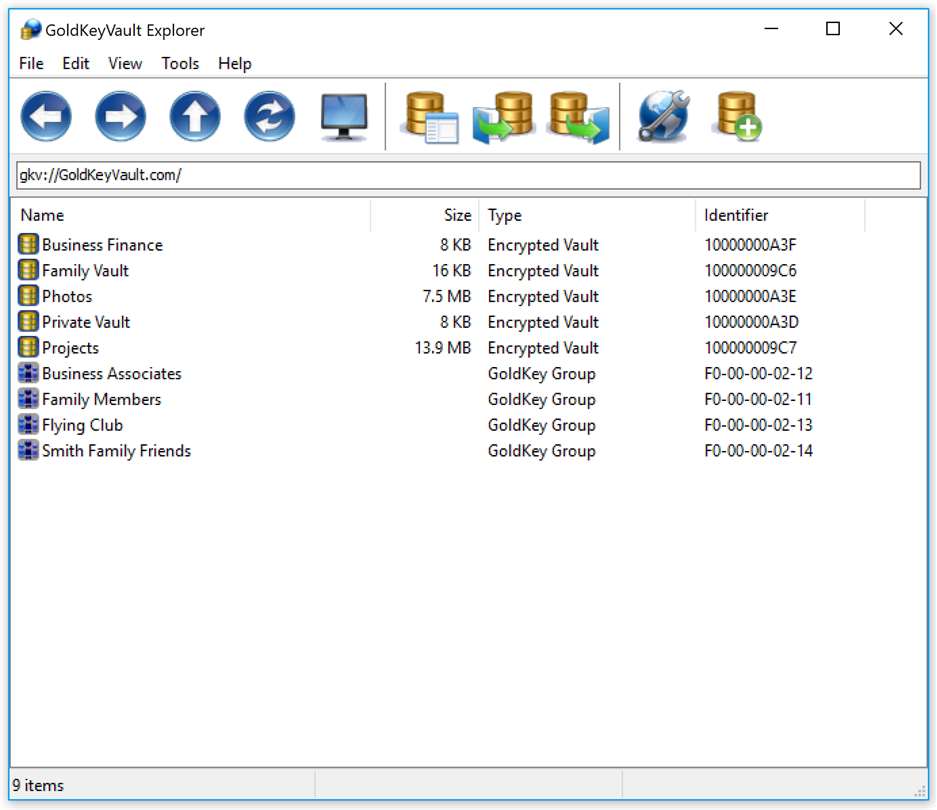Select the Business Finance name
The image size is (937, 810).
coord(102,244)
